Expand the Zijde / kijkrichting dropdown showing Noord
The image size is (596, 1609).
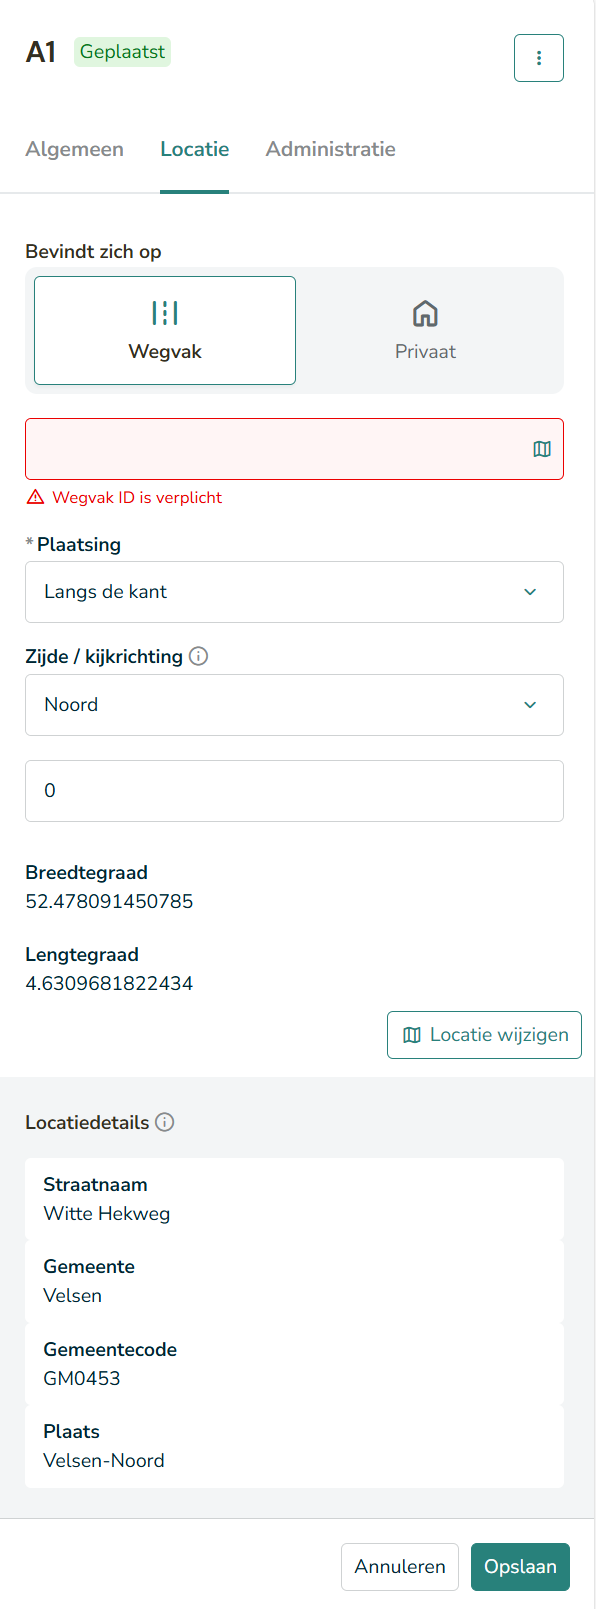(x=294, y=705)
